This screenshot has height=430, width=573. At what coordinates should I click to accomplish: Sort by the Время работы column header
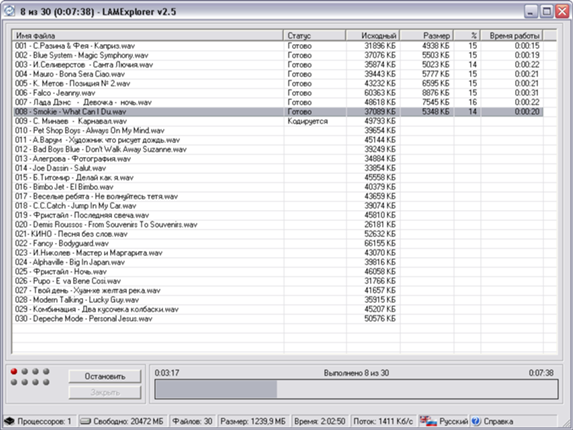point(511,35)
